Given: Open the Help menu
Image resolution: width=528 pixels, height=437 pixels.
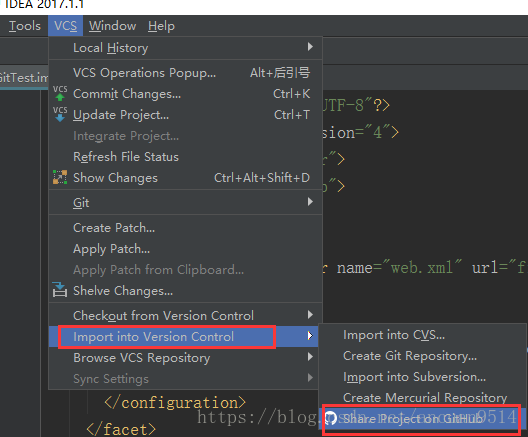Looking at the screenshot, I should [x=161, y=26].
